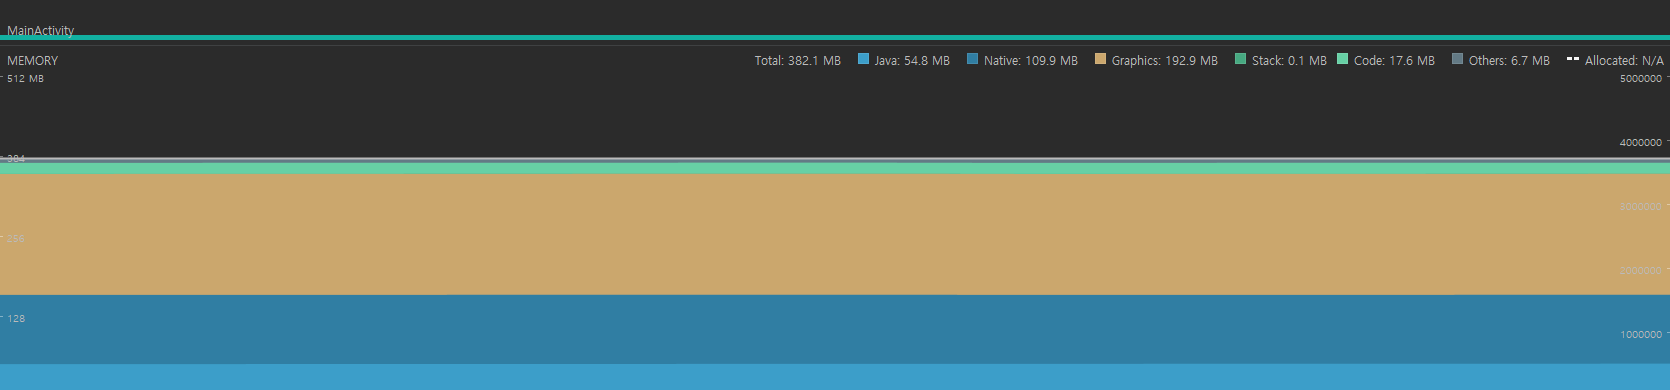Image resolution: width=1670 pixels, height=390 pixels.
Task: Click the teal MainActivity lifecycle bar
Action: [x=835, y=38]
